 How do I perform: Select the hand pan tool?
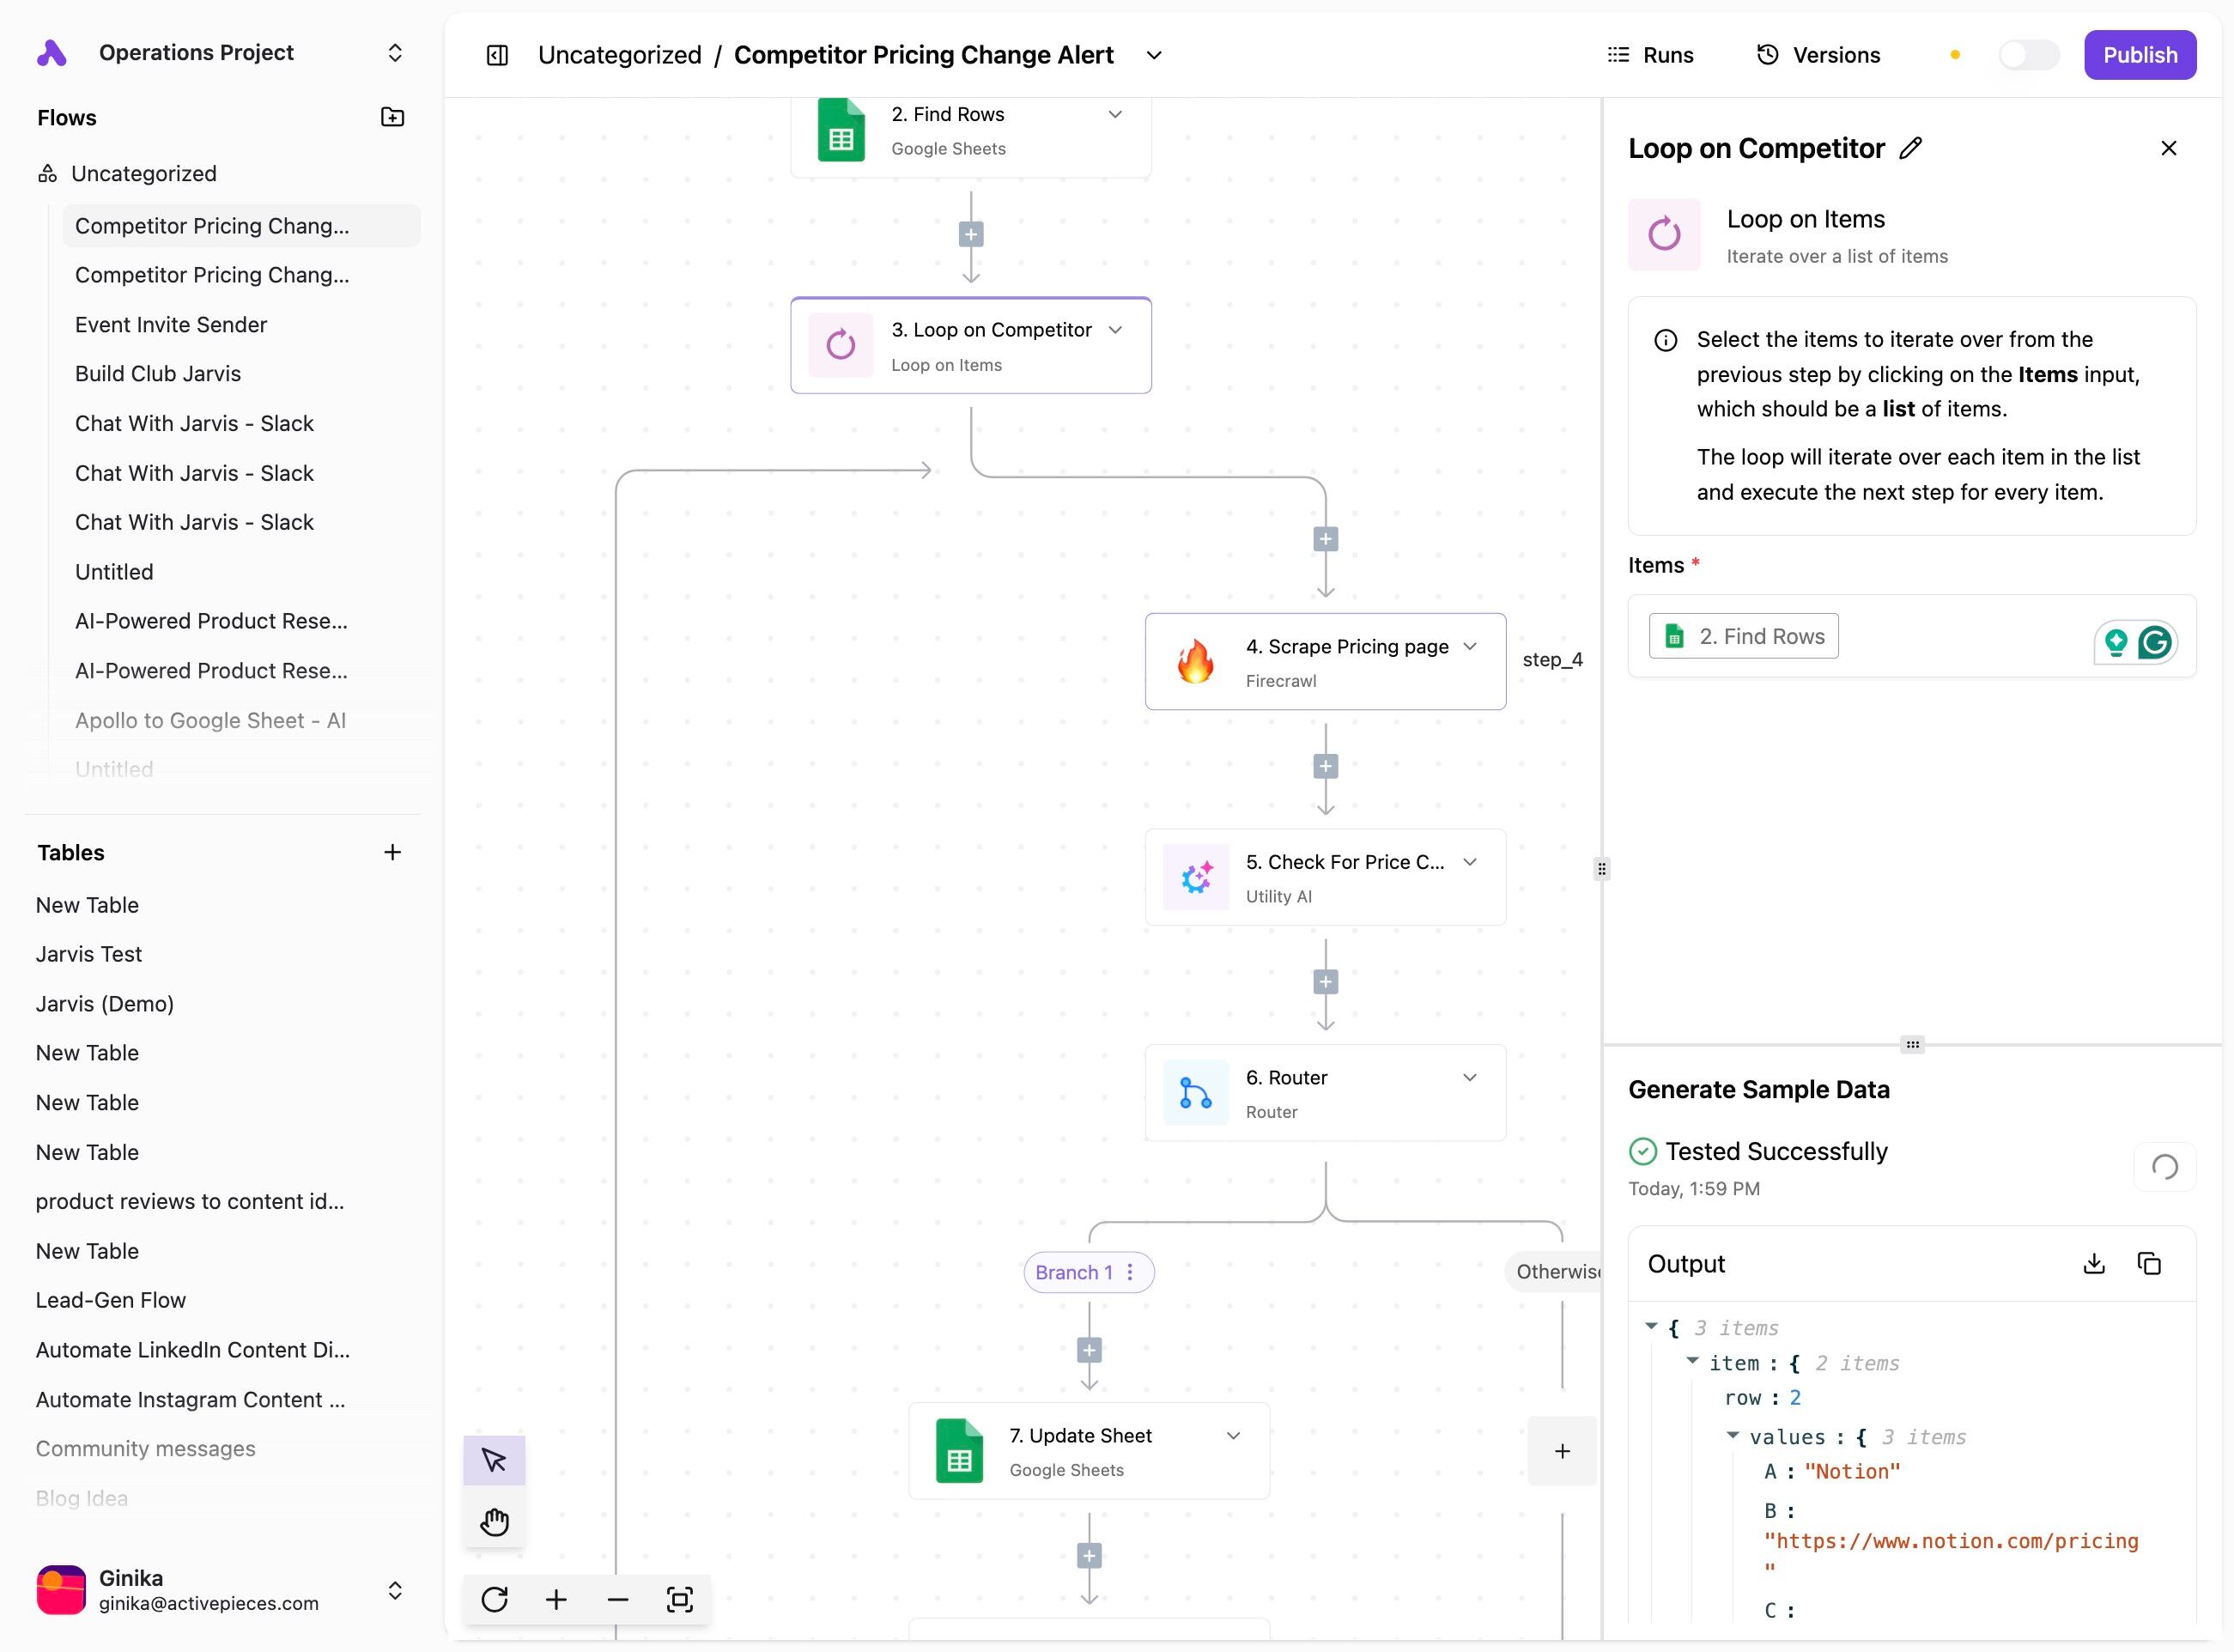(494, 1522)
